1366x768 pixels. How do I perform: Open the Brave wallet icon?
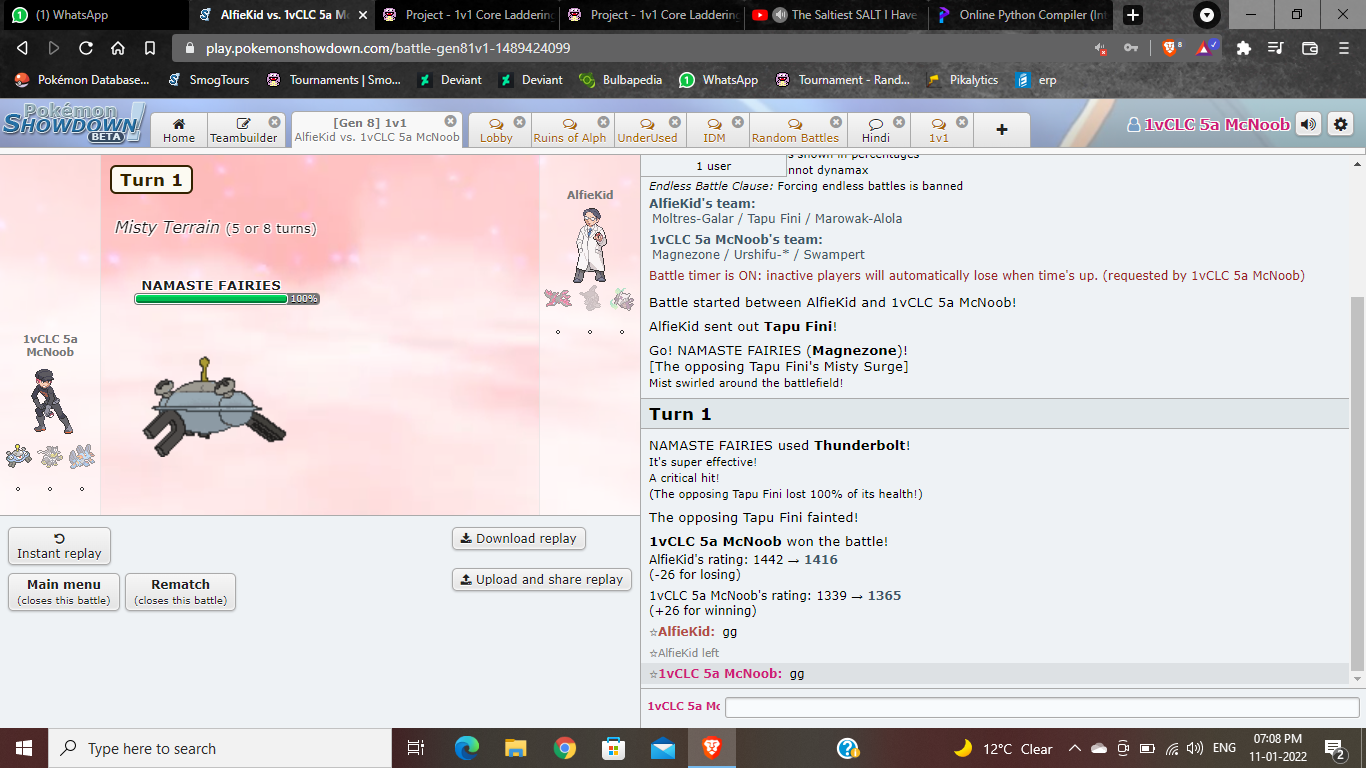1310,48
